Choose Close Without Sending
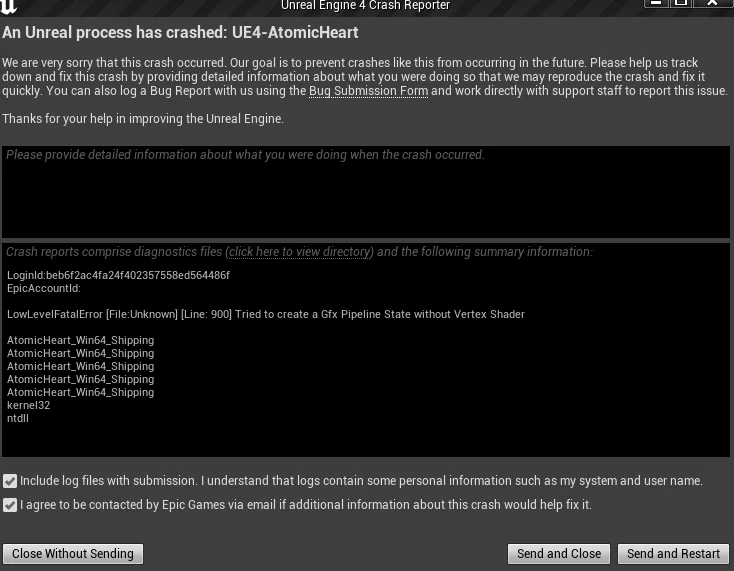Image resolution: width=734 pixels, height=571 pixels. [x=73, y=554]
